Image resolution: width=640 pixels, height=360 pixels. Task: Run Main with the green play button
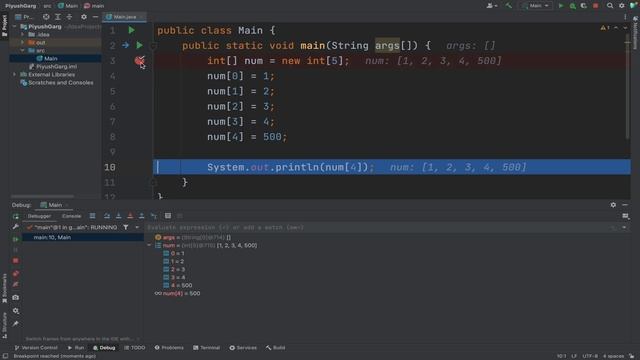coord(561,6)
